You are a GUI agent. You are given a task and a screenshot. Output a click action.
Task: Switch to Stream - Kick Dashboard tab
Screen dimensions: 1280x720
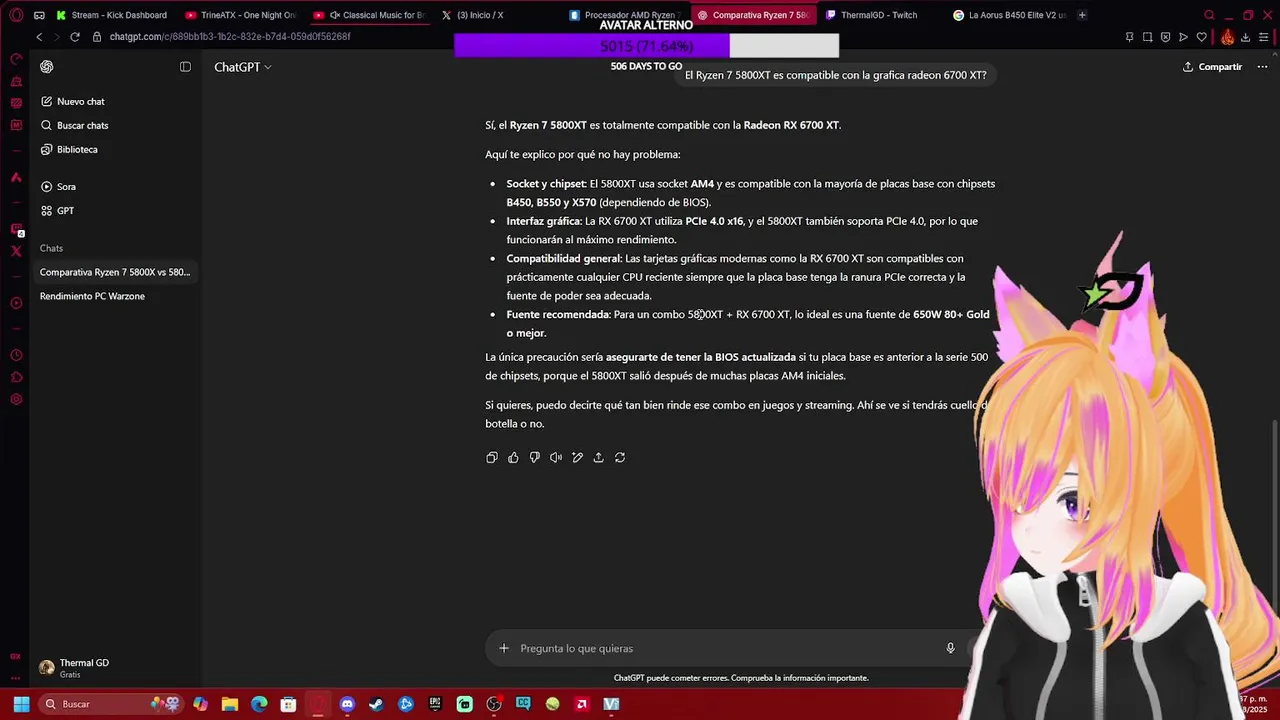tap(112, 15)
